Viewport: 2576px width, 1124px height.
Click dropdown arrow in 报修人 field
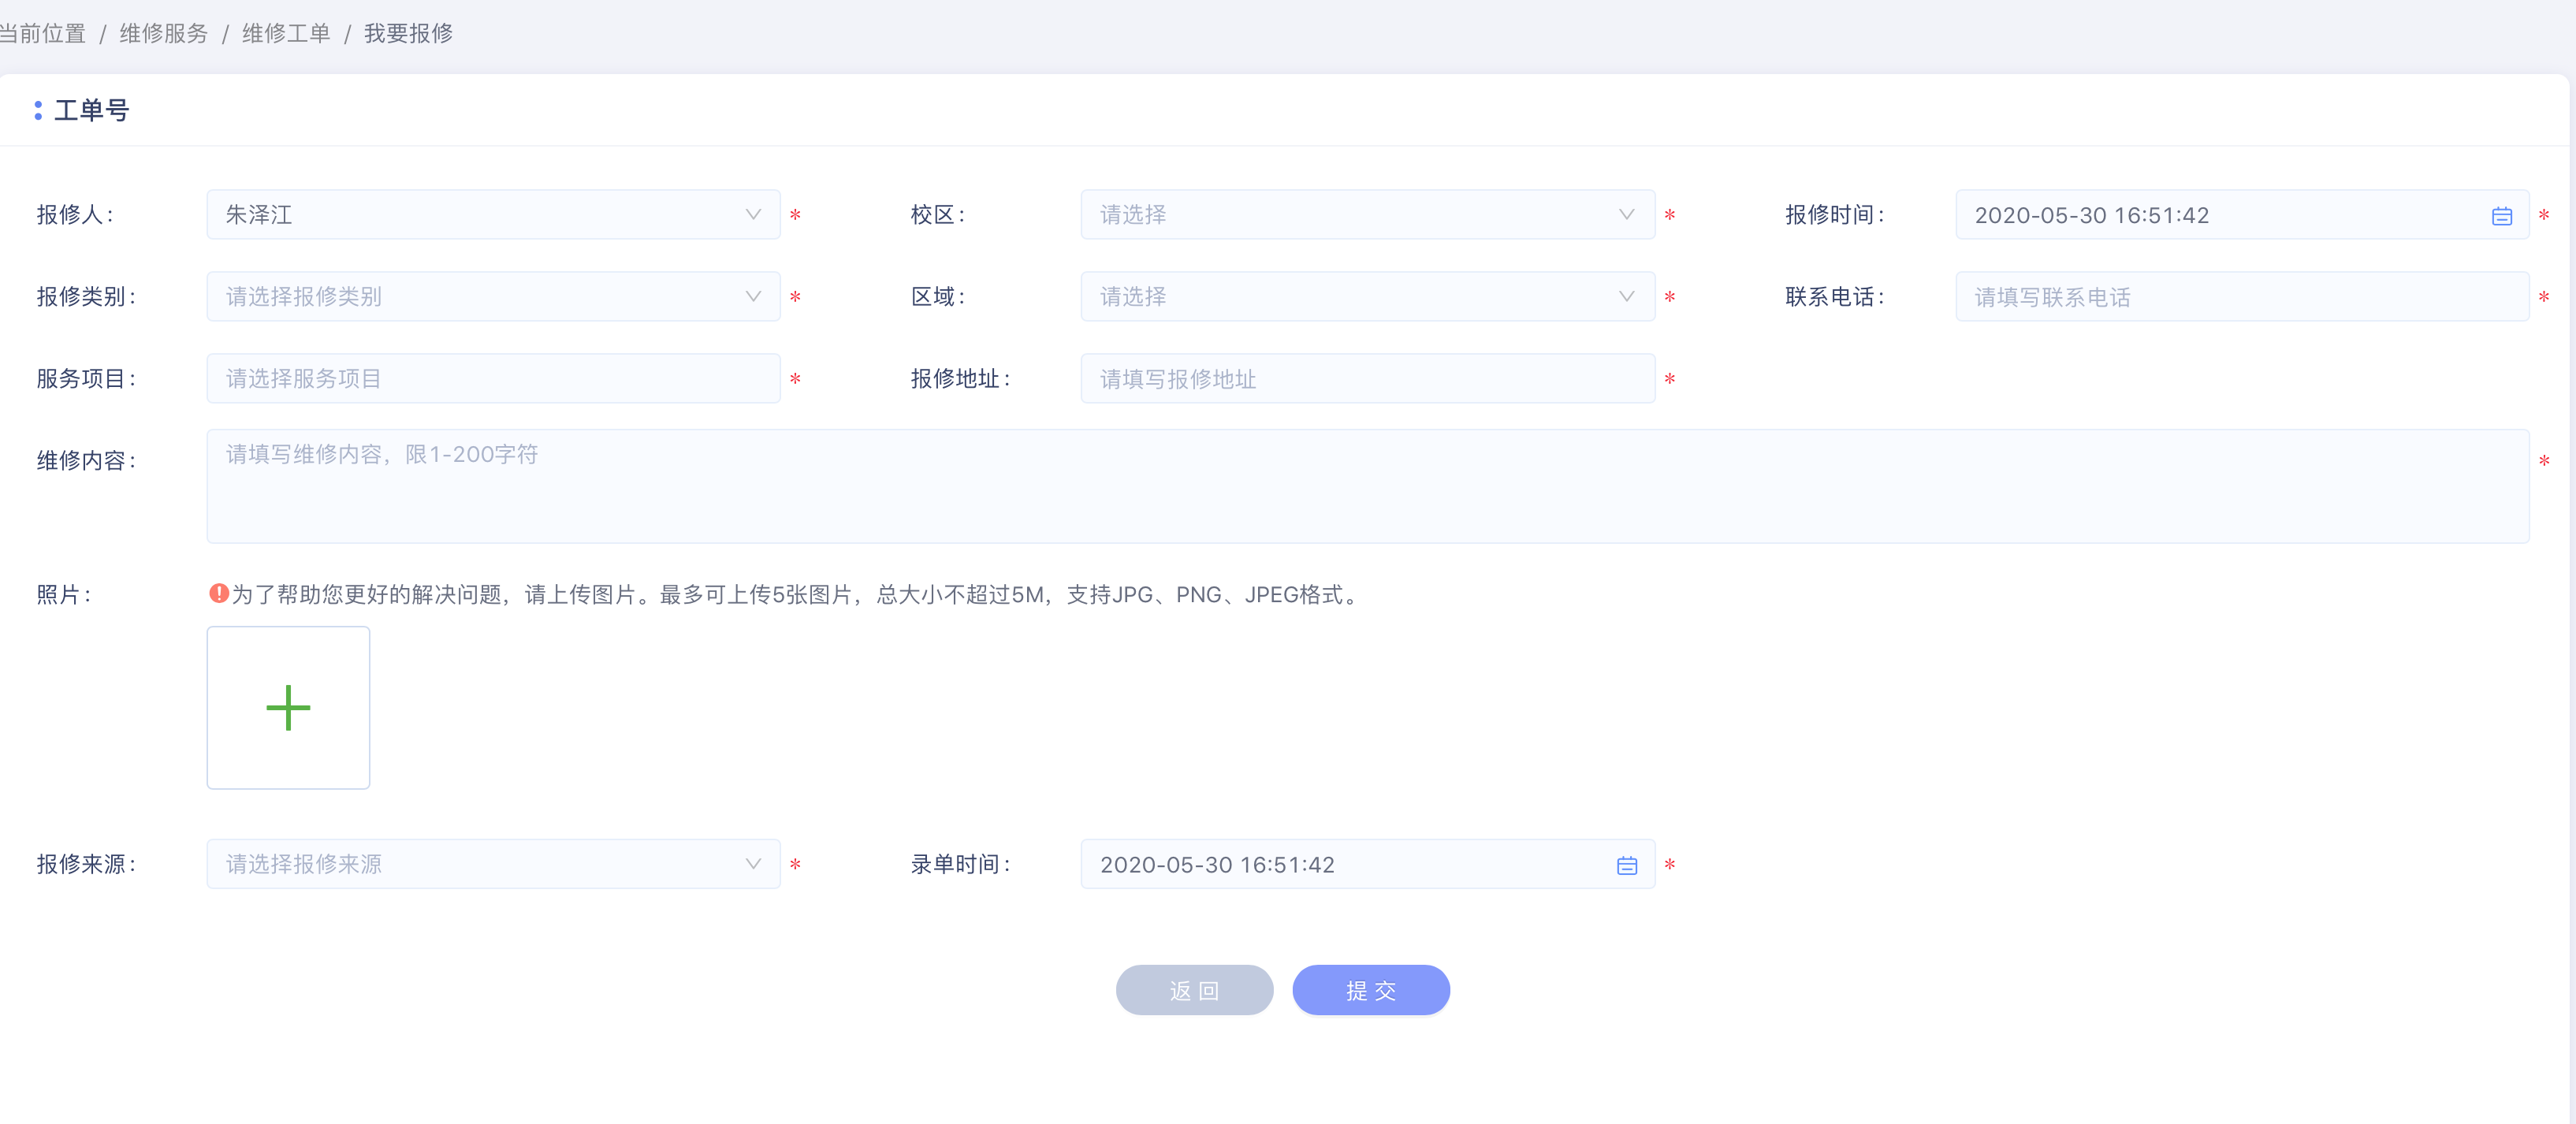tap(753, 215)
